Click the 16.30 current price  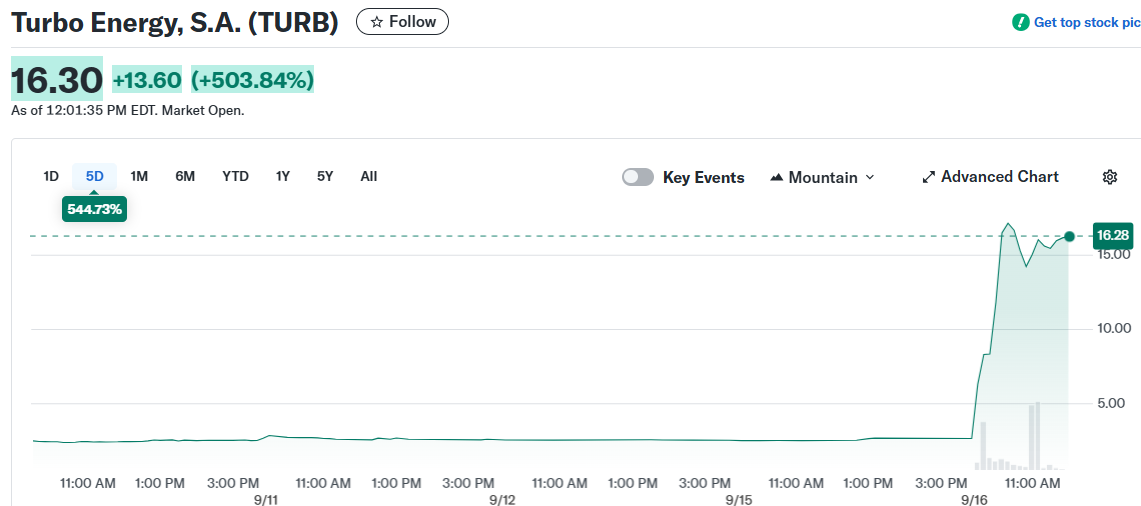click(57, 79)
